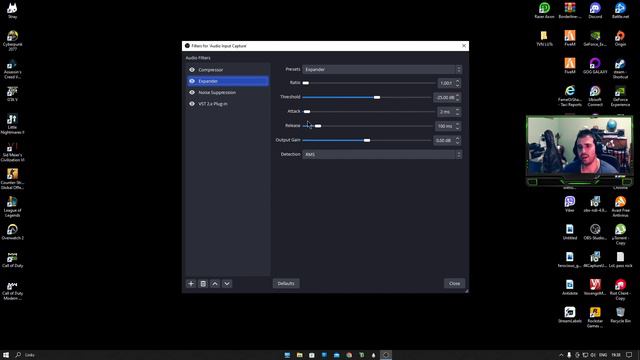Open the Riot Client - Copy icon
The height and width of the screenshot is (360, 640).
click(620, 290)
